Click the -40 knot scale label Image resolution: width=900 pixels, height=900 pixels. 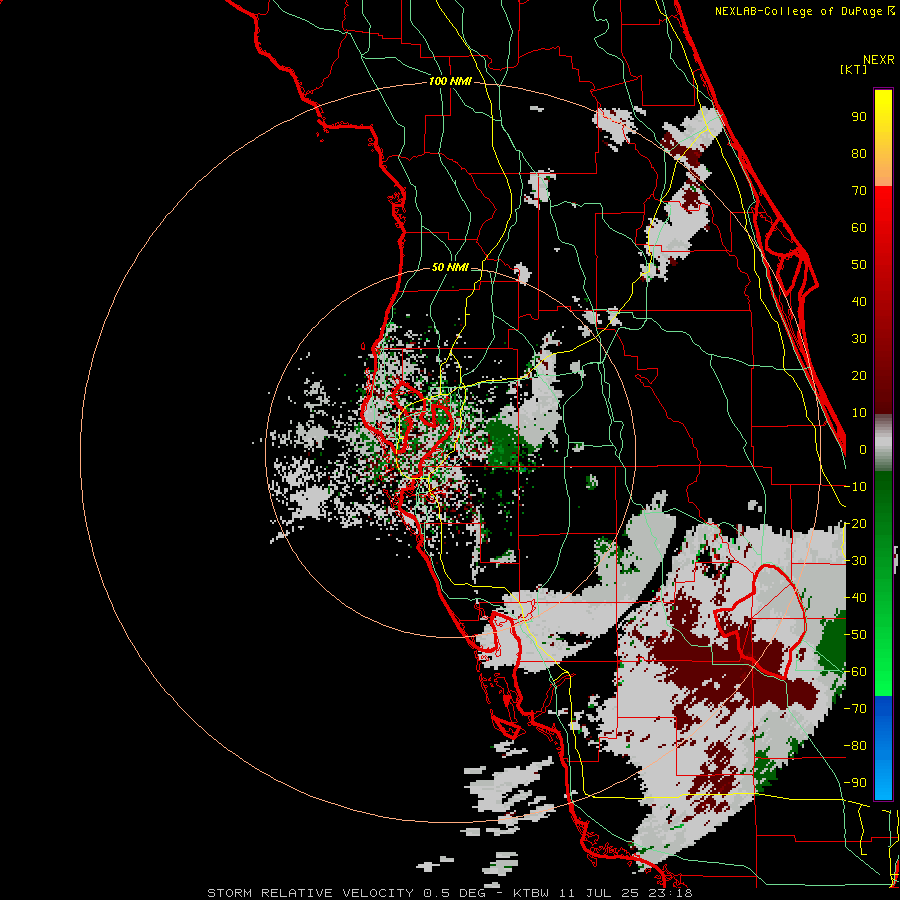[x=855, y=598]
